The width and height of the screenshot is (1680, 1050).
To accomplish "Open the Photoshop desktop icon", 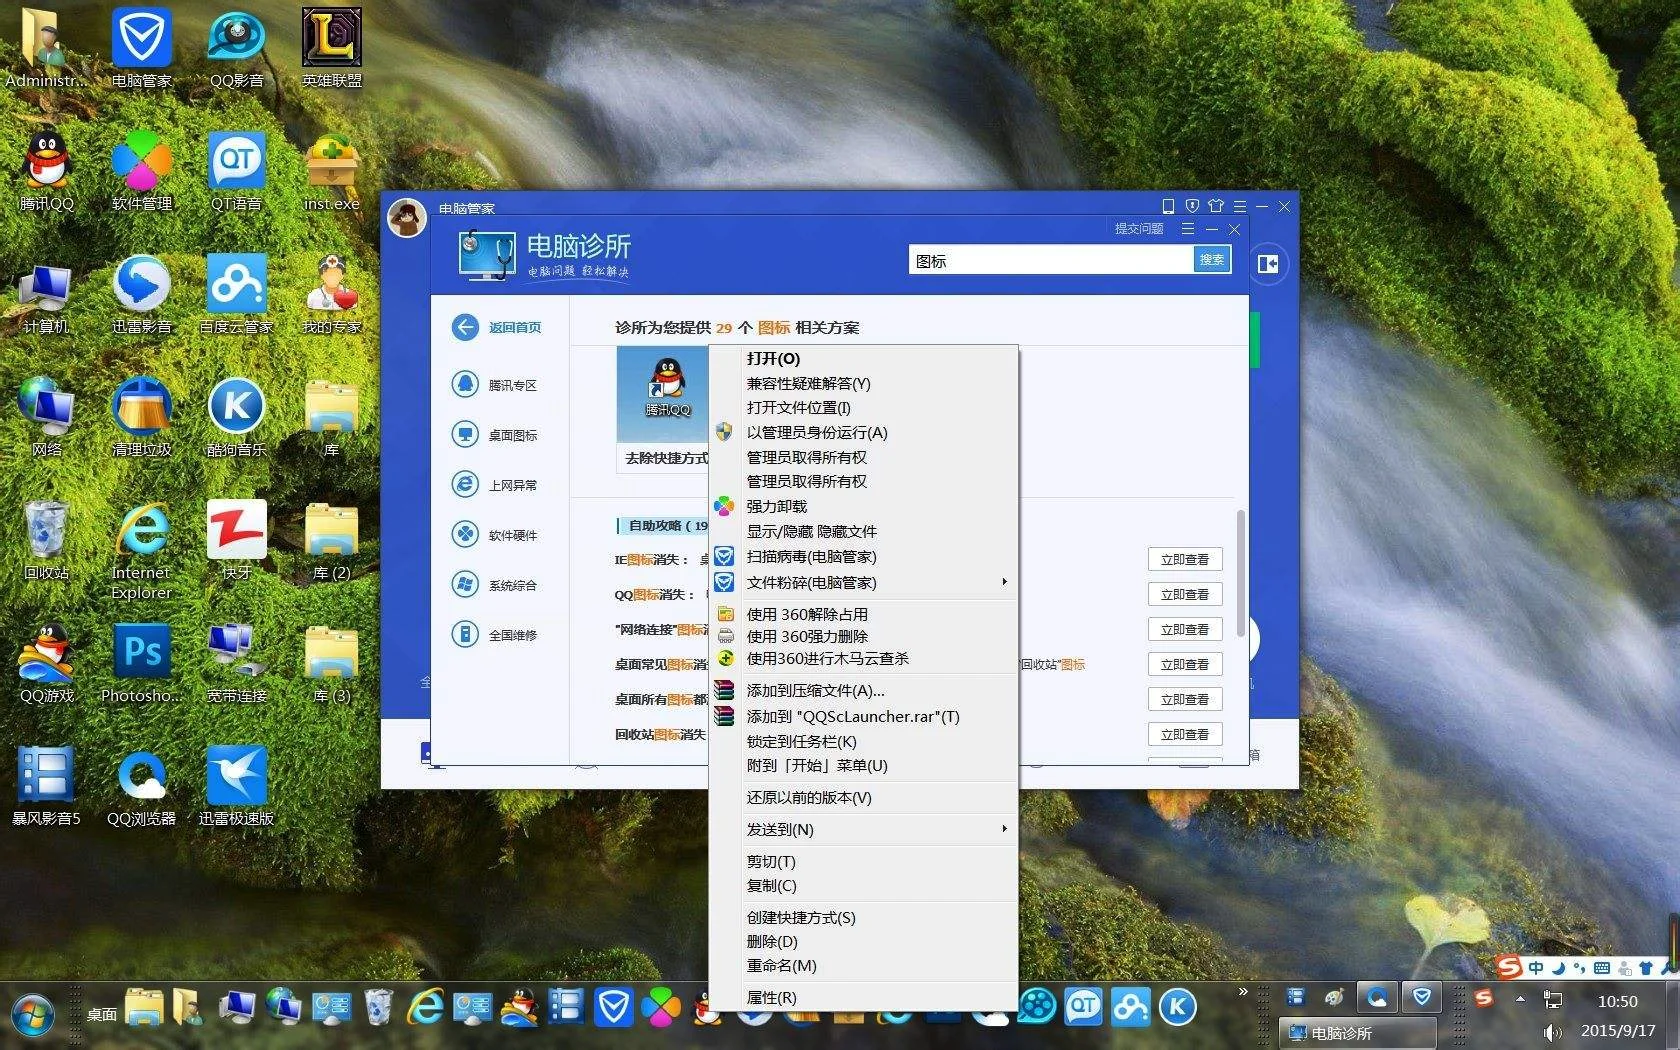I will 141,662.
